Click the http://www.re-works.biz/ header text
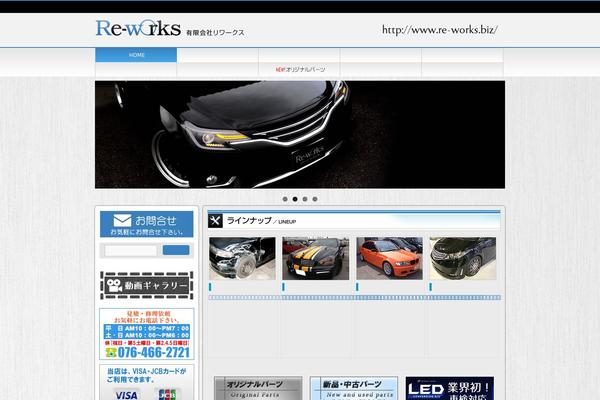 (x=440, y=29)
